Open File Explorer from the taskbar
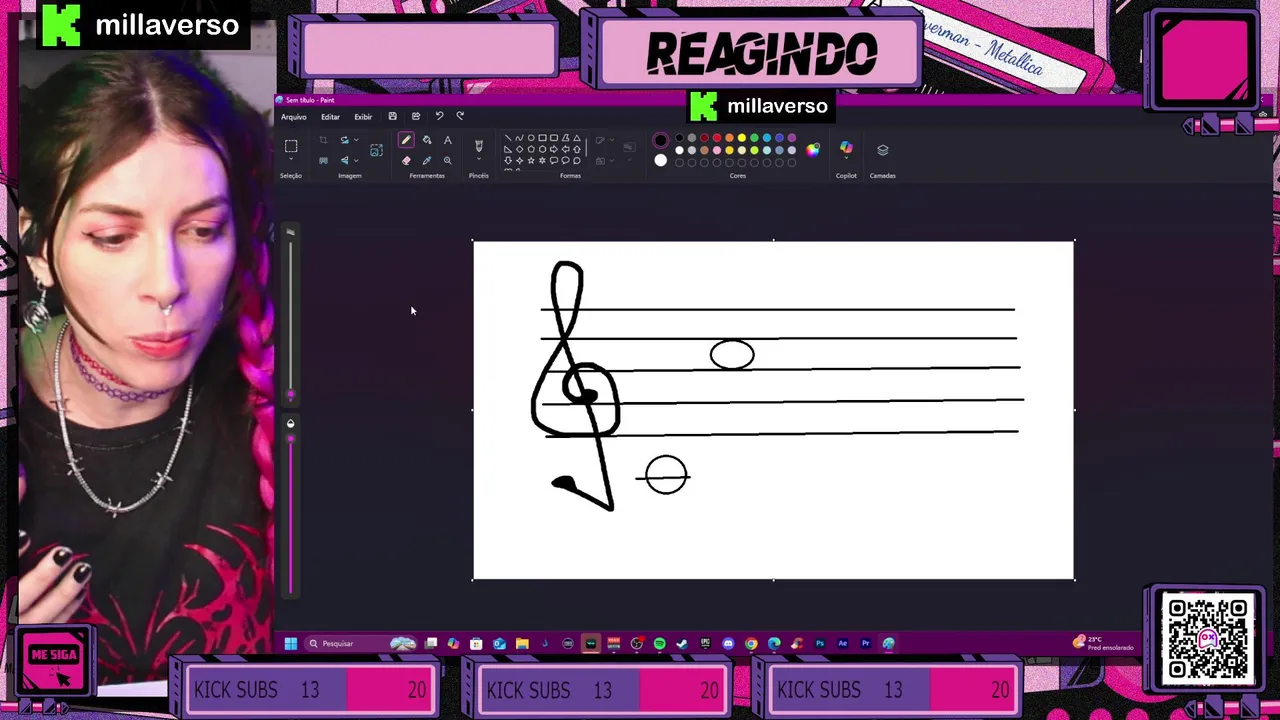 522,643
